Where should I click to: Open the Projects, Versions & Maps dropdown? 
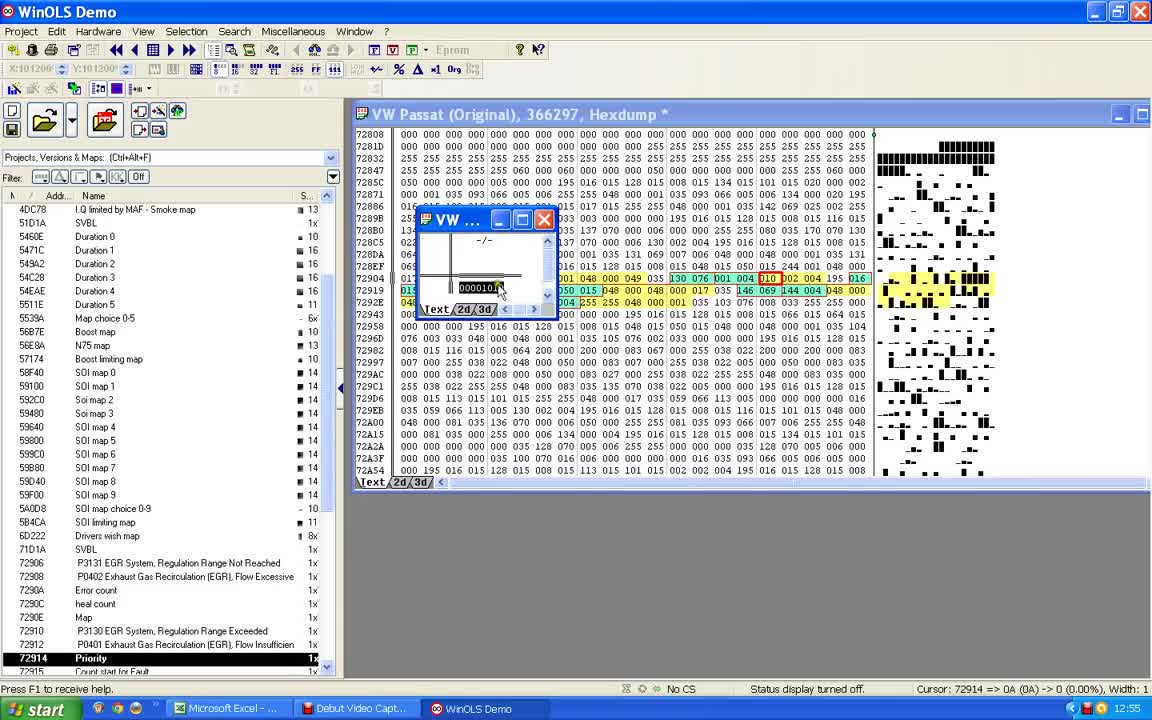pos(330,158)
